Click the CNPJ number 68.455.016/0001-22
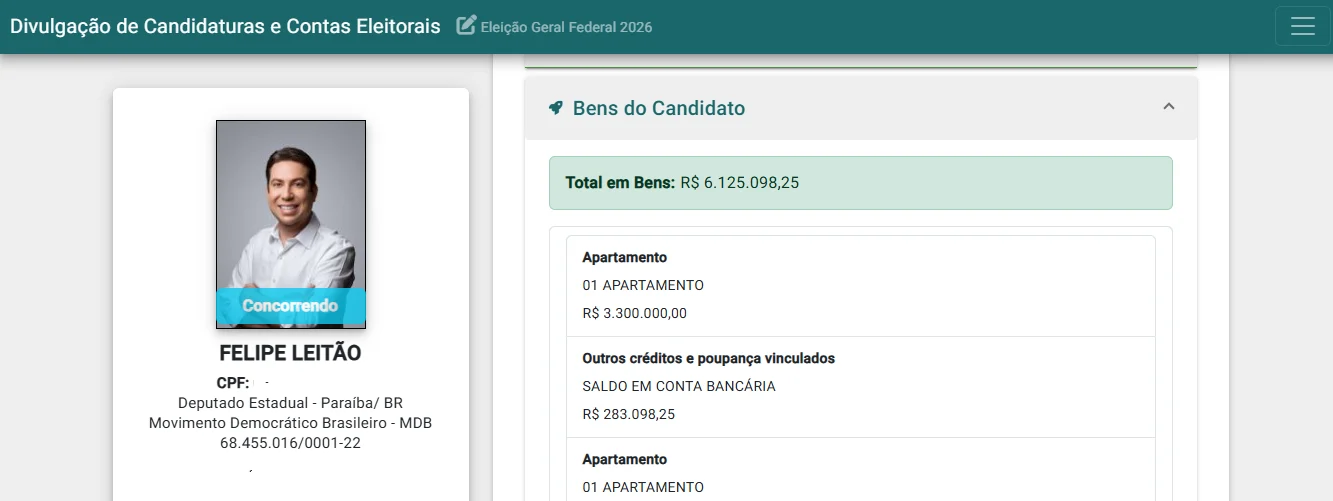 [290, 442]
